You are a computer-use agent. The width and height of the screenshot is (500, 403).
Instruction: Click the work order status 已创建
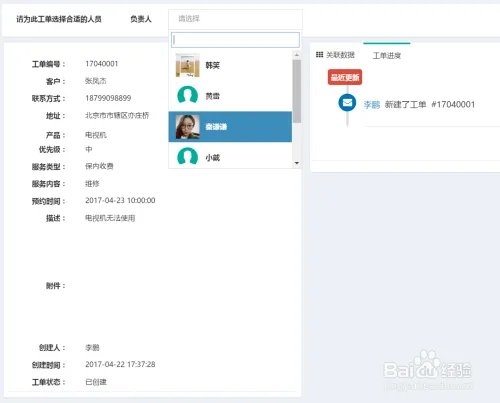pyautogui.click(x=96, y=382)
